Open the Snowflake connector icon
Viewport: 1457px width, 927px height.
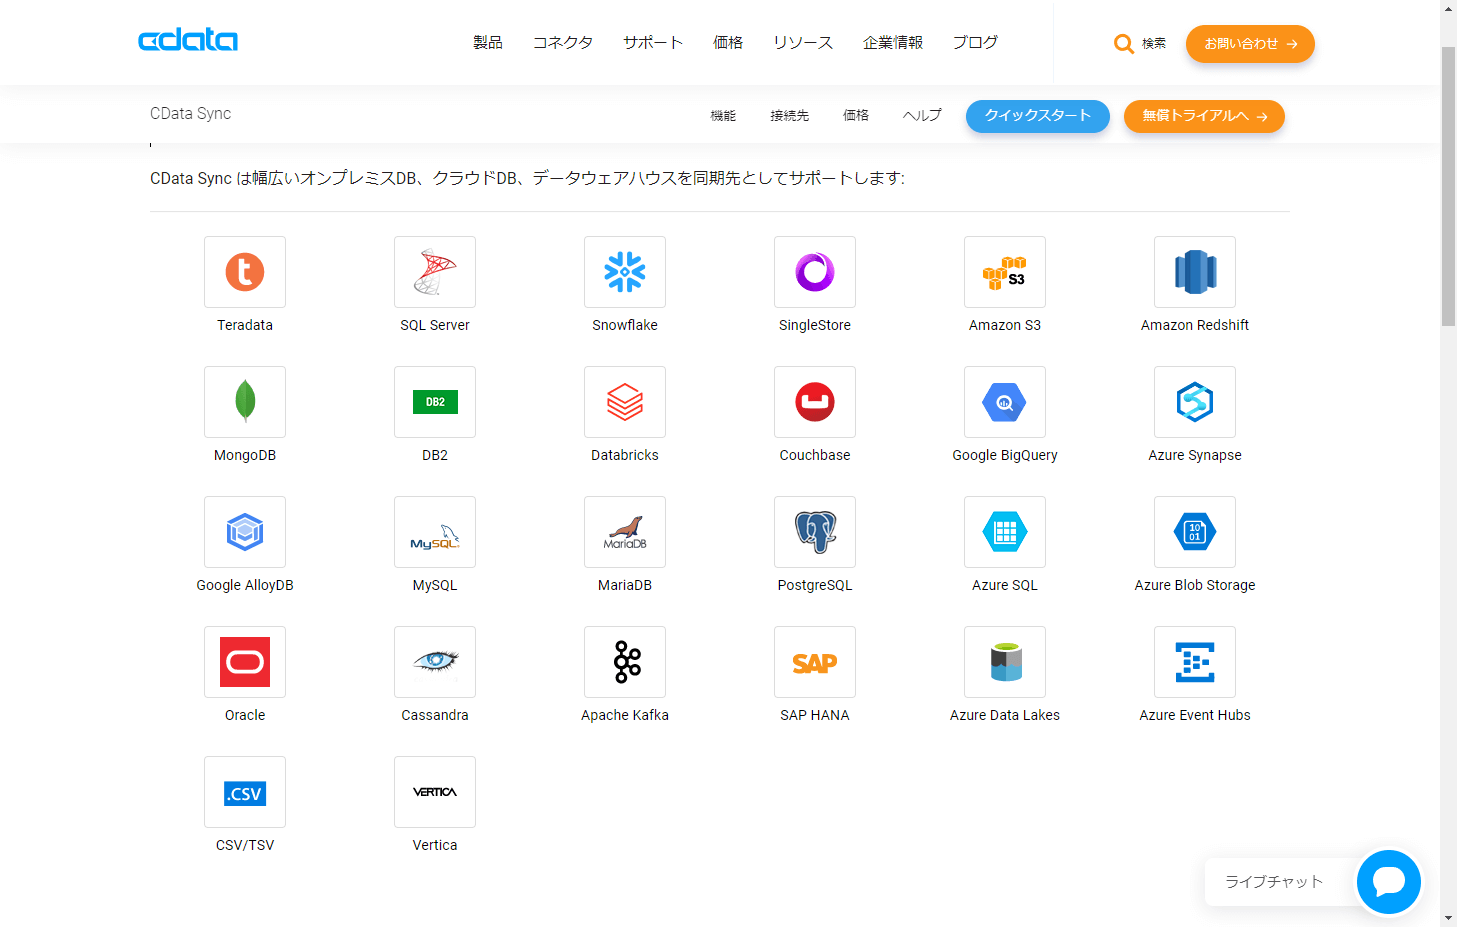(x=625, y=272)
